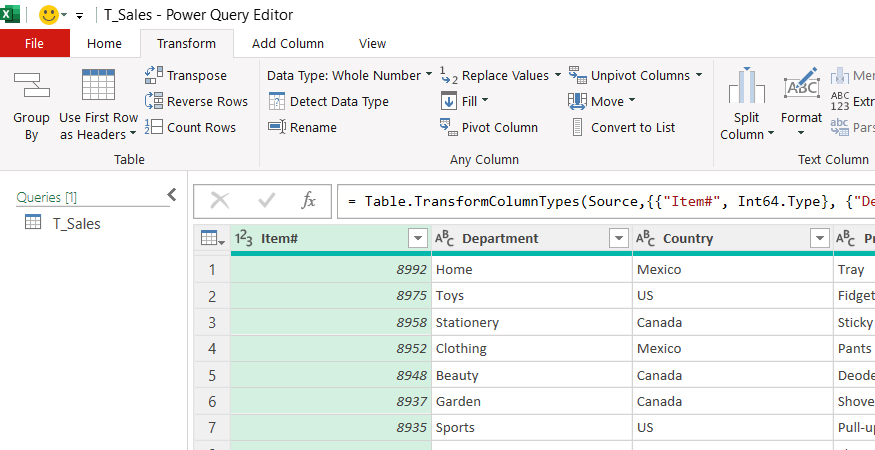Screen dimensions: 875x450
Task: Click inside the formula bar
Action: [x=606, y=201]
